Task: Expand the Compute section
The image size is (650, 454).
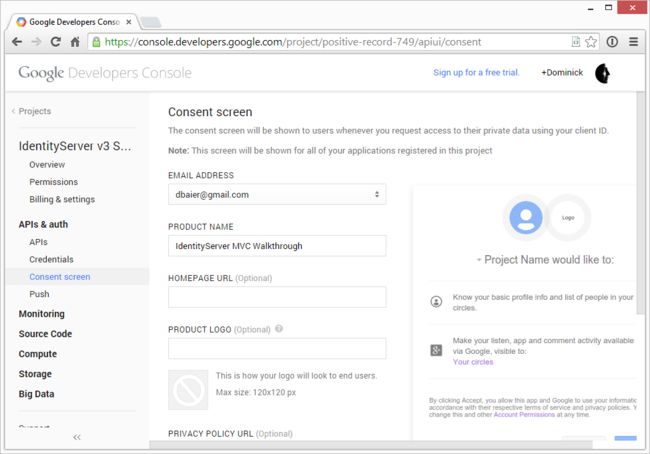Action: [x=38, y=354]
